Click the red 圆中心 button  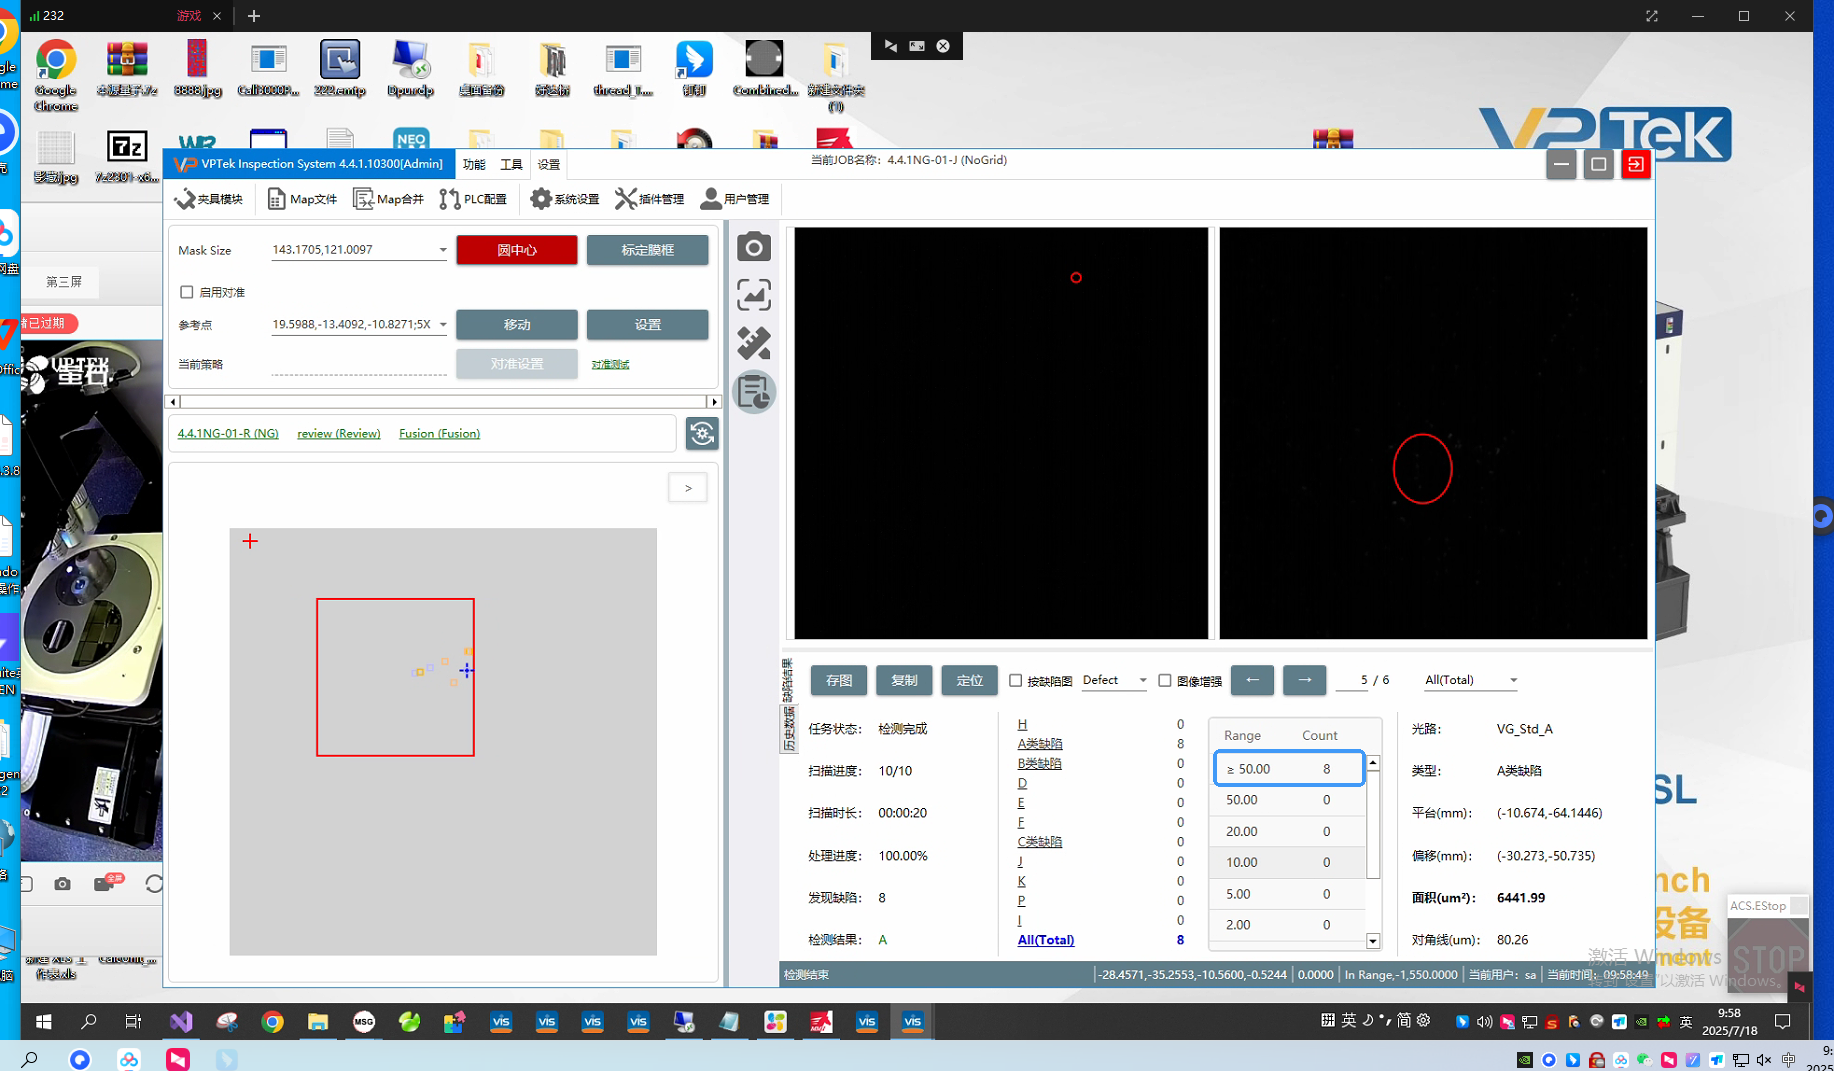[517, 250]
